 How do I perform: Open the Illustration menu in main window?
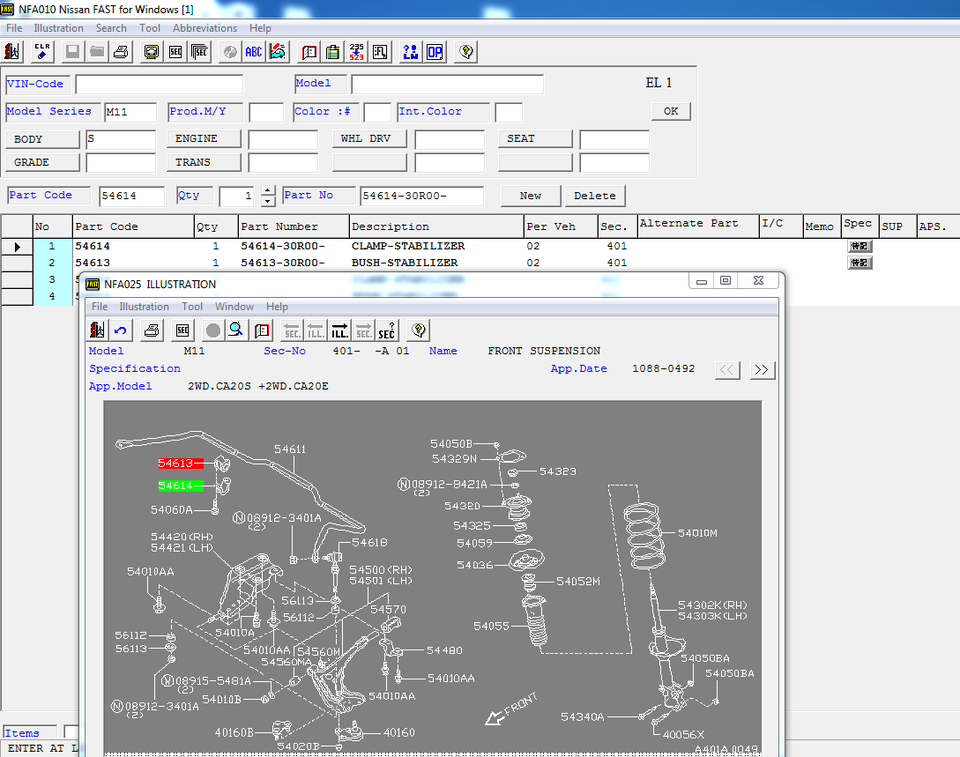(59, 28)
